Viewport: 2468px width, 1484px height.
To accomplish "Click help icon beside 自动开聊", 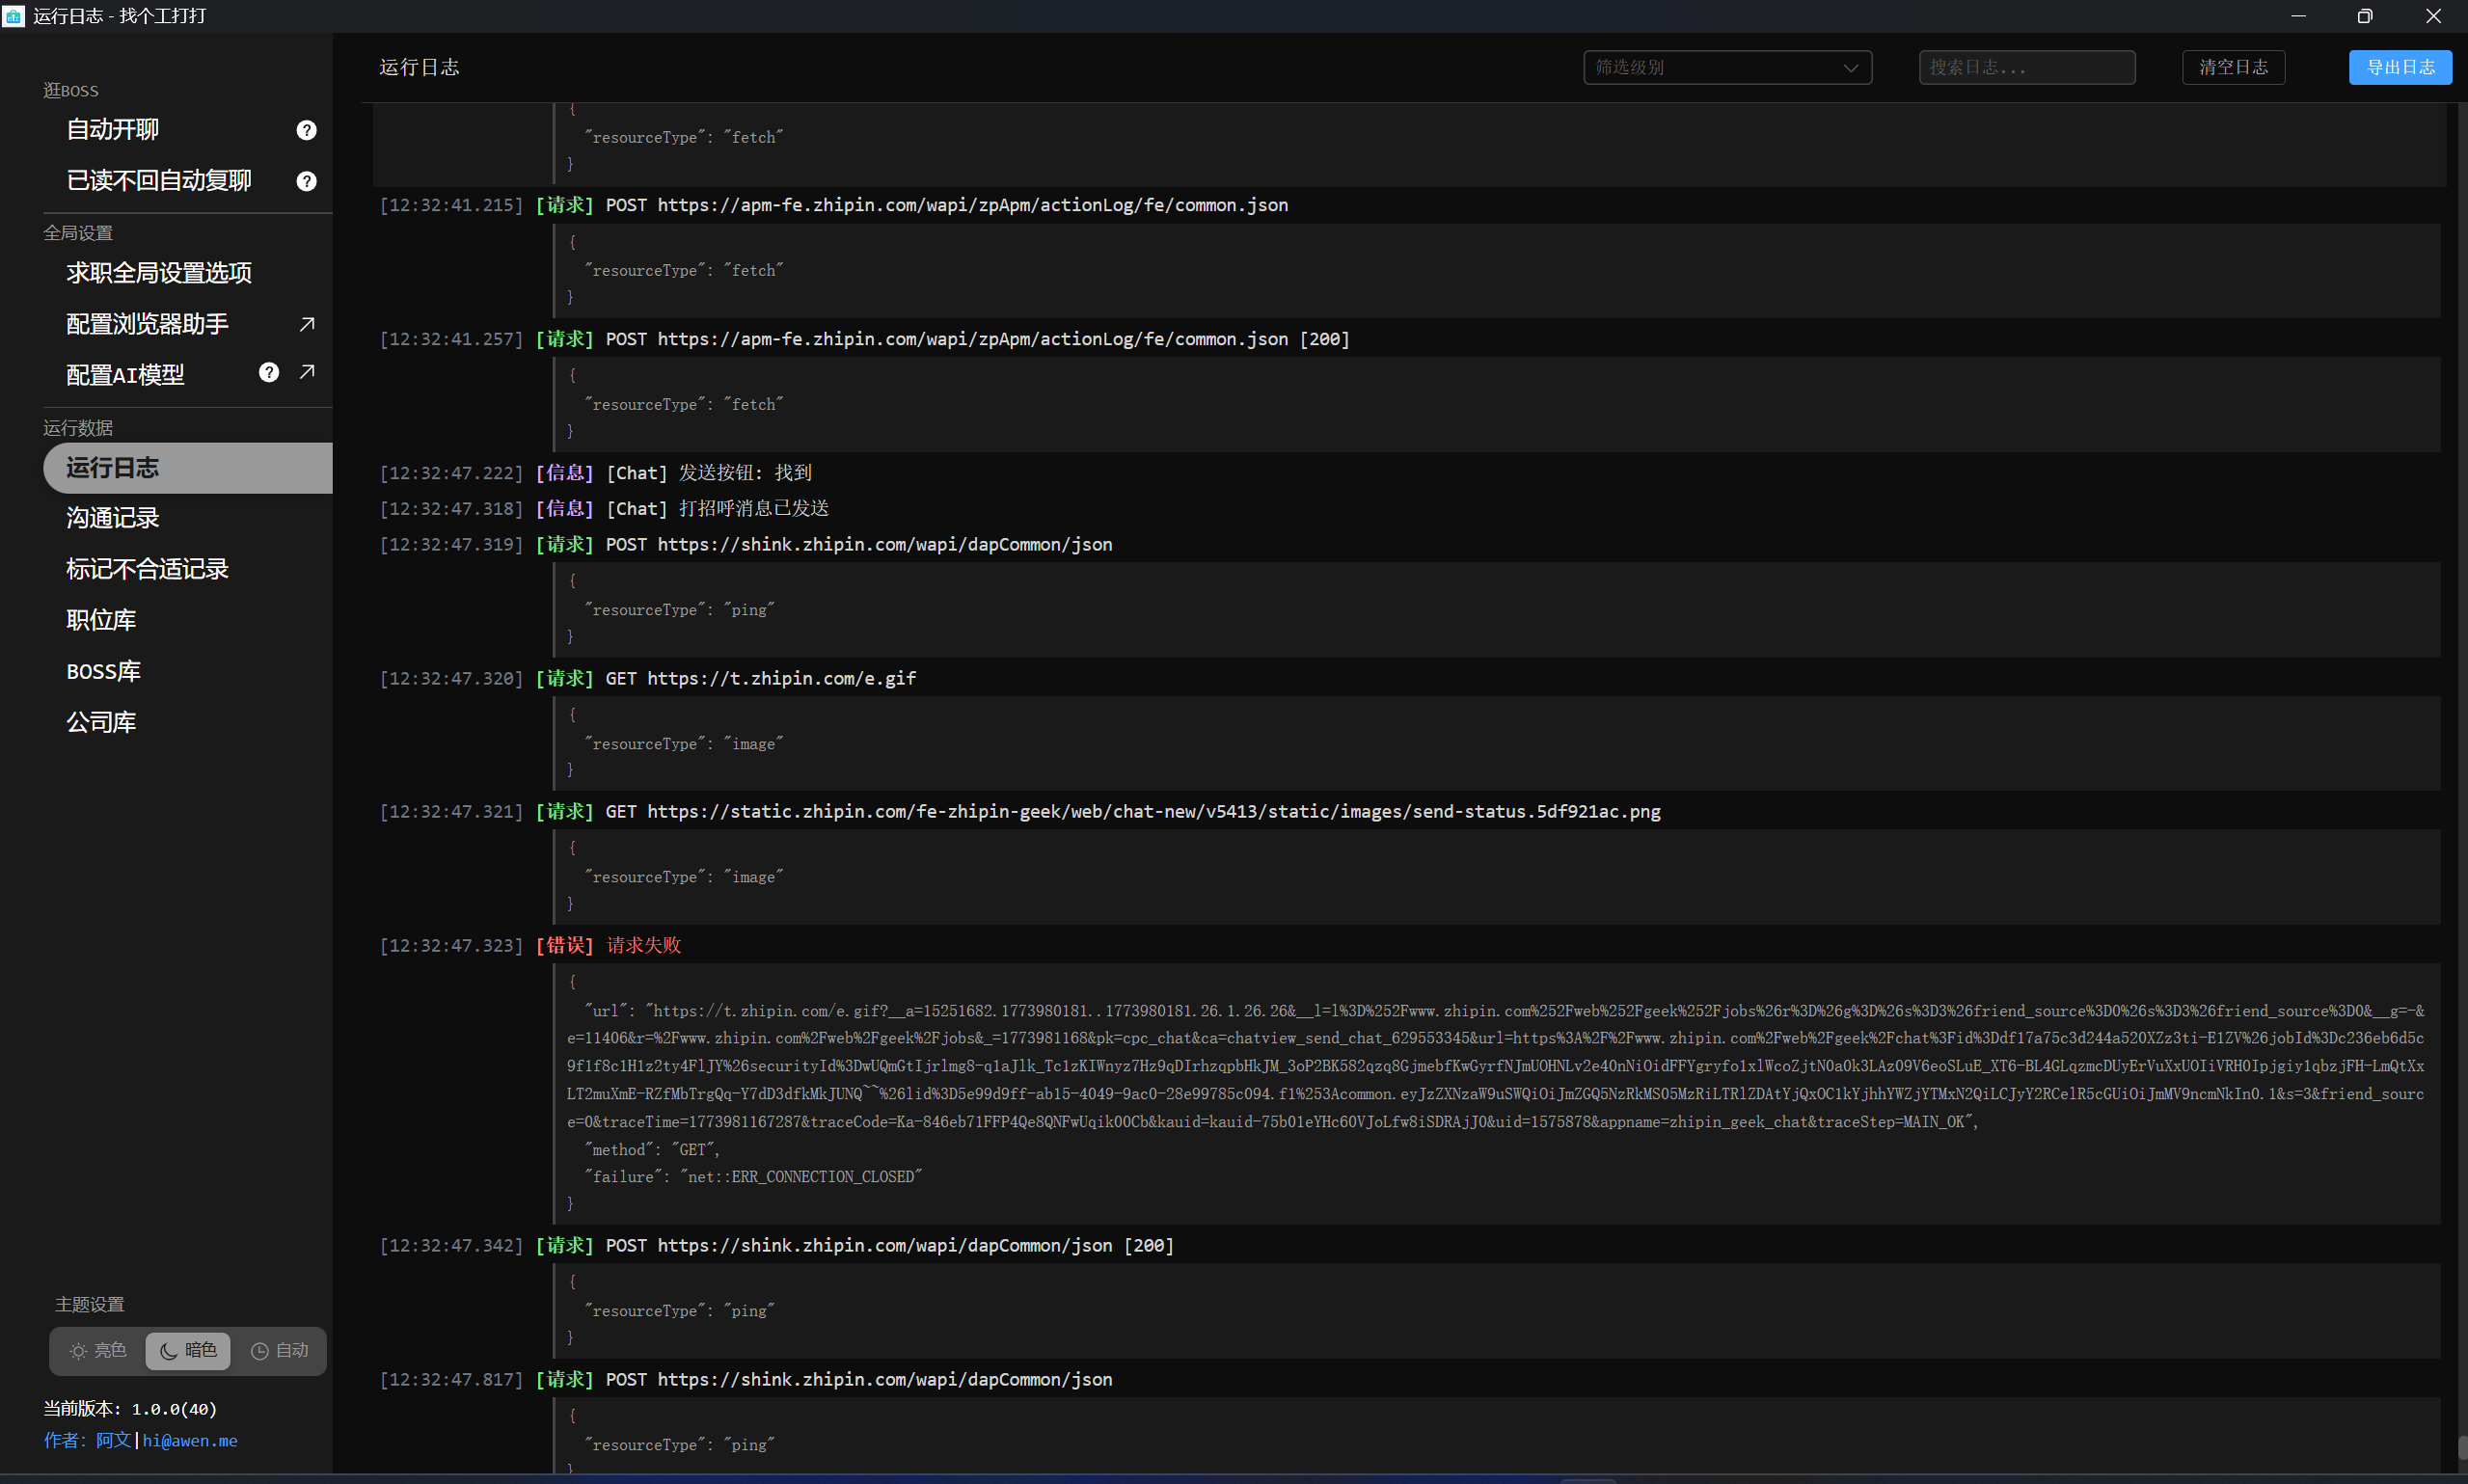I will [x=306, y=130].
